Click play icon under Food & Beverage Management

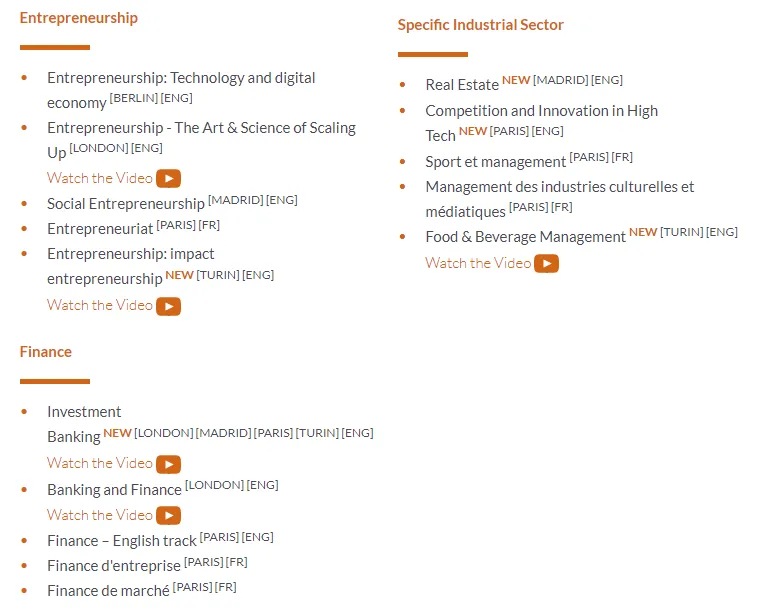click(546, 264)
